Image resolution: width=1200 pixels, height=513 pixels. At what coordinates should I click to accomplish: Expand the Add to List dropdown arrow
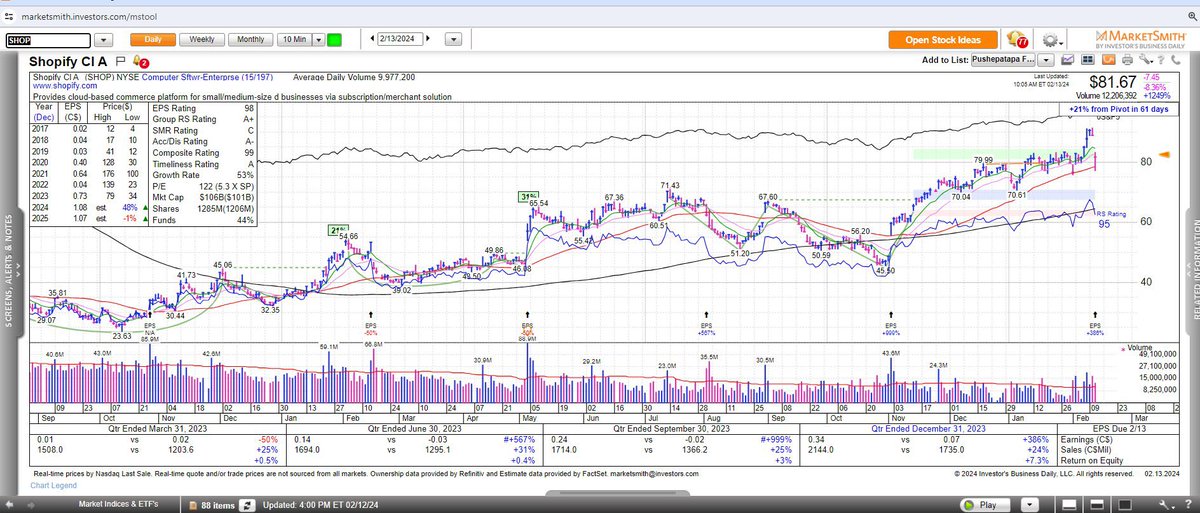click(x=1046, y=60)
